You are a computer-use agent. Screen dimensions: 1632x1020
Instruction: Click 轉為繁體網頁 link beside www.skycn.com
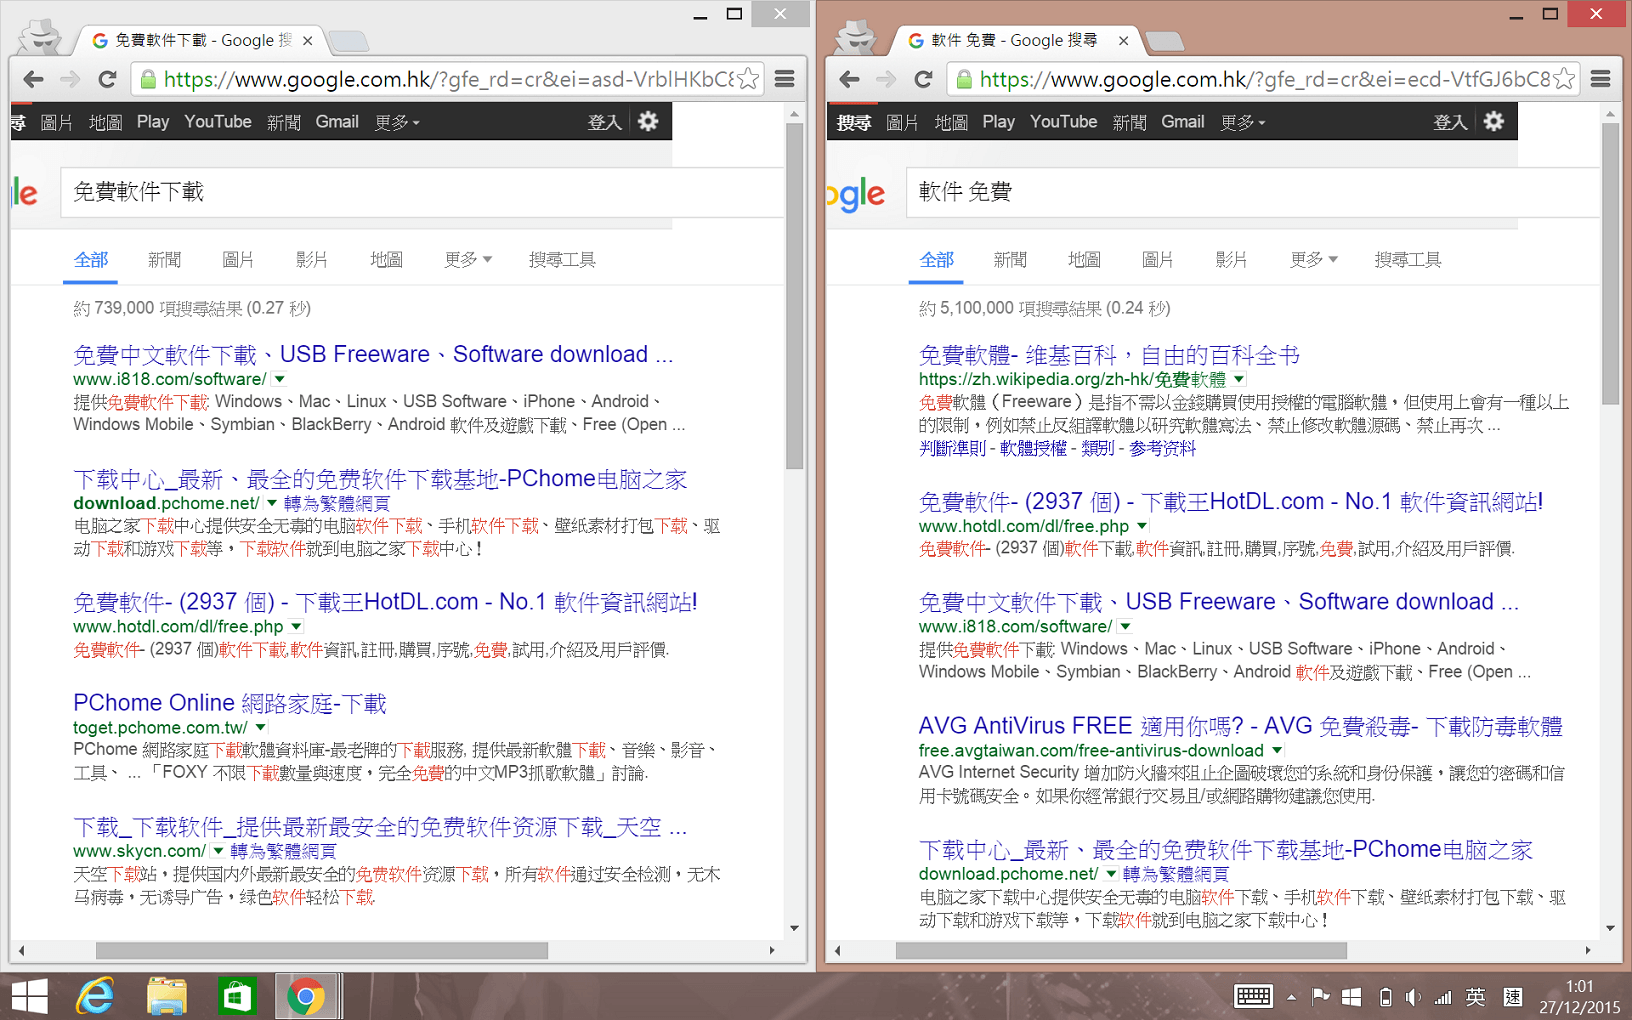coord(284,851)
